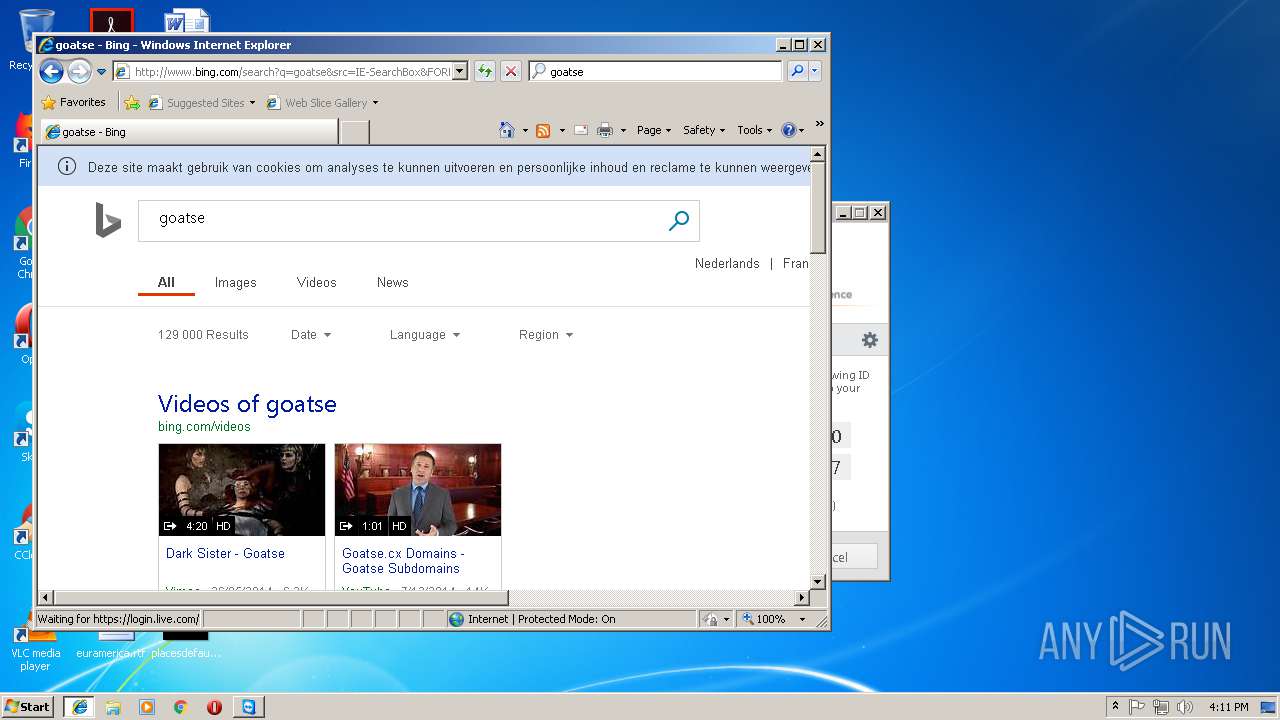Click Internet Protected Mode status text

click(542, 619)
